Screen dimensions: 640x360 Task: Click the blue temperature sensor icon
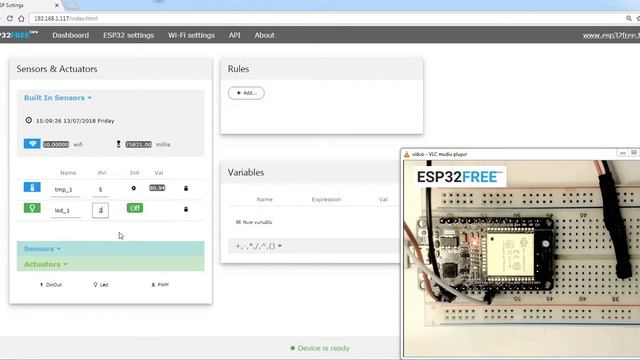point(32,187)
